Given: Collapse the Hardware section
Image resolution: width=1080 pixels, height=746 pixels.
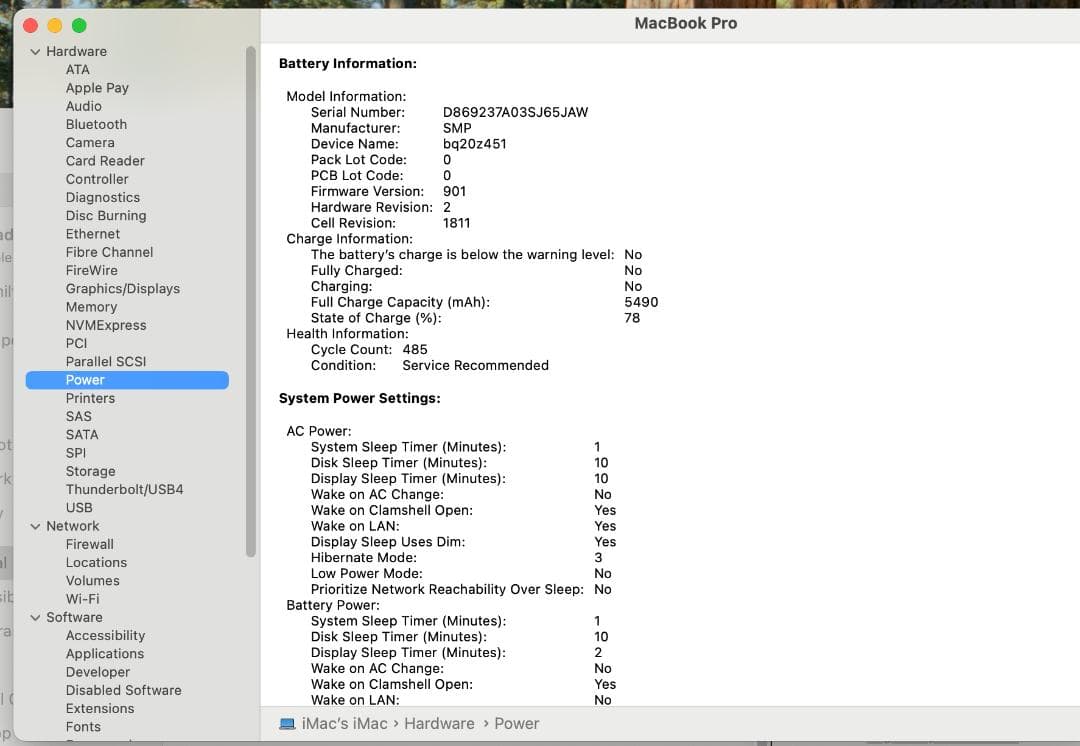Looking at the screenshot, I should (35, 51).
